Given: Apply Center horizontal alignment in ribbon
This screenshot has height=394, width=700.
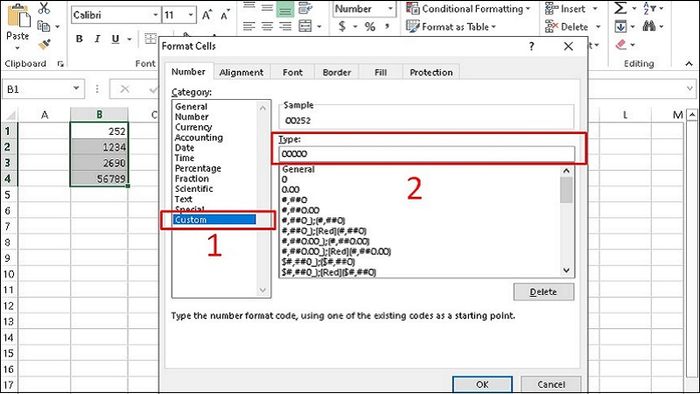Looking at the screenshot, I should [267, 26].
